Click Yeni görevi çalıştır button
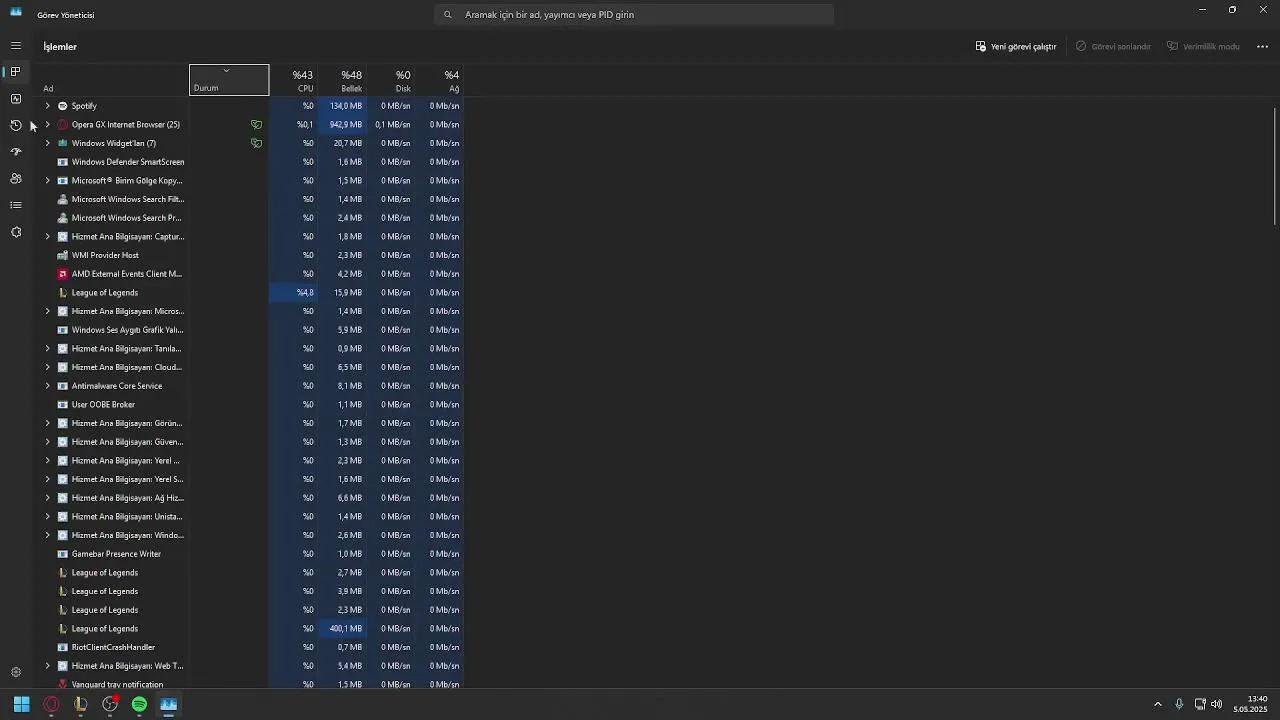Image resolution: width=1280 pixels, height=720 pixels. coord(1016,47)
